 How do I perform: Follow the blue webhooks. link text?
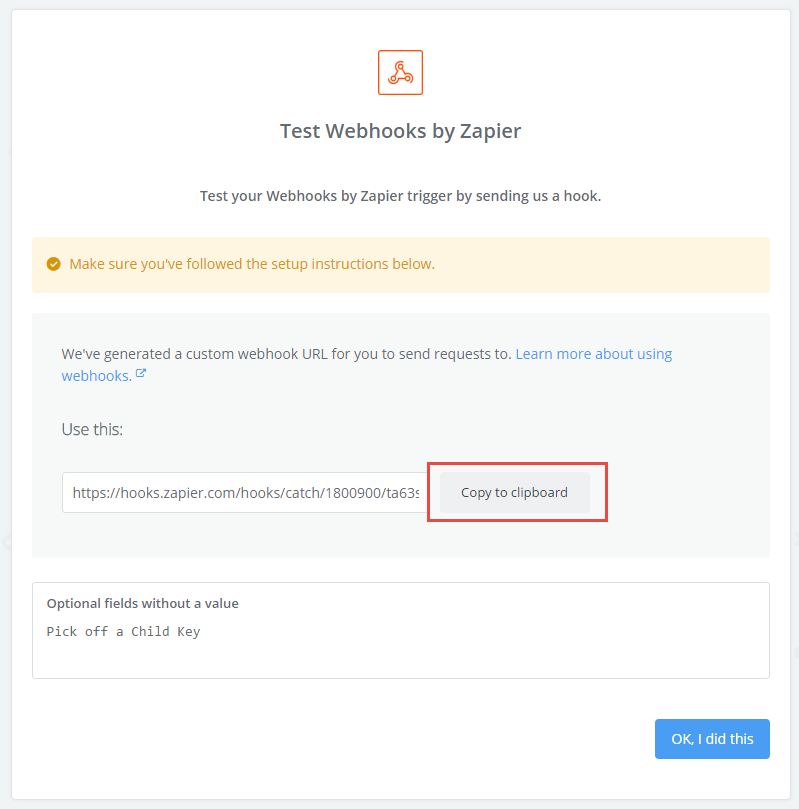tap(96, 376)
